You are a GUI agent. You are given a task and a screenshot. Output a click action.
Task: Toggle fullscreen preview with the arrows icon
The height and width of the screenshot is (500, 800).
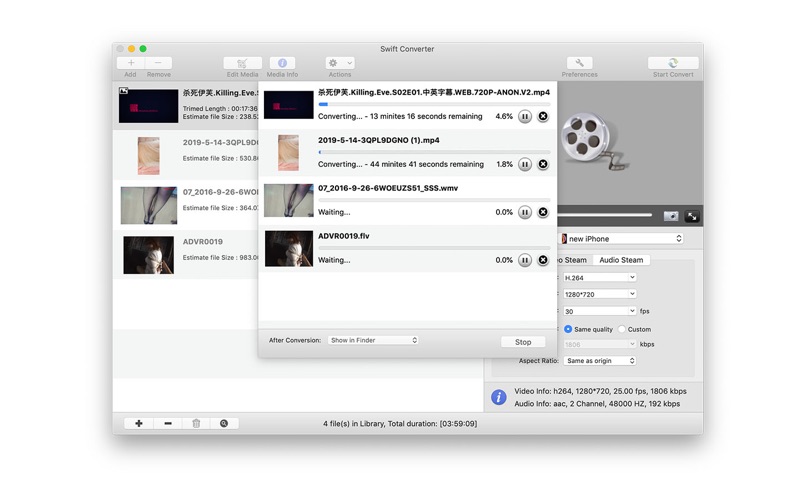pos(692,216)
